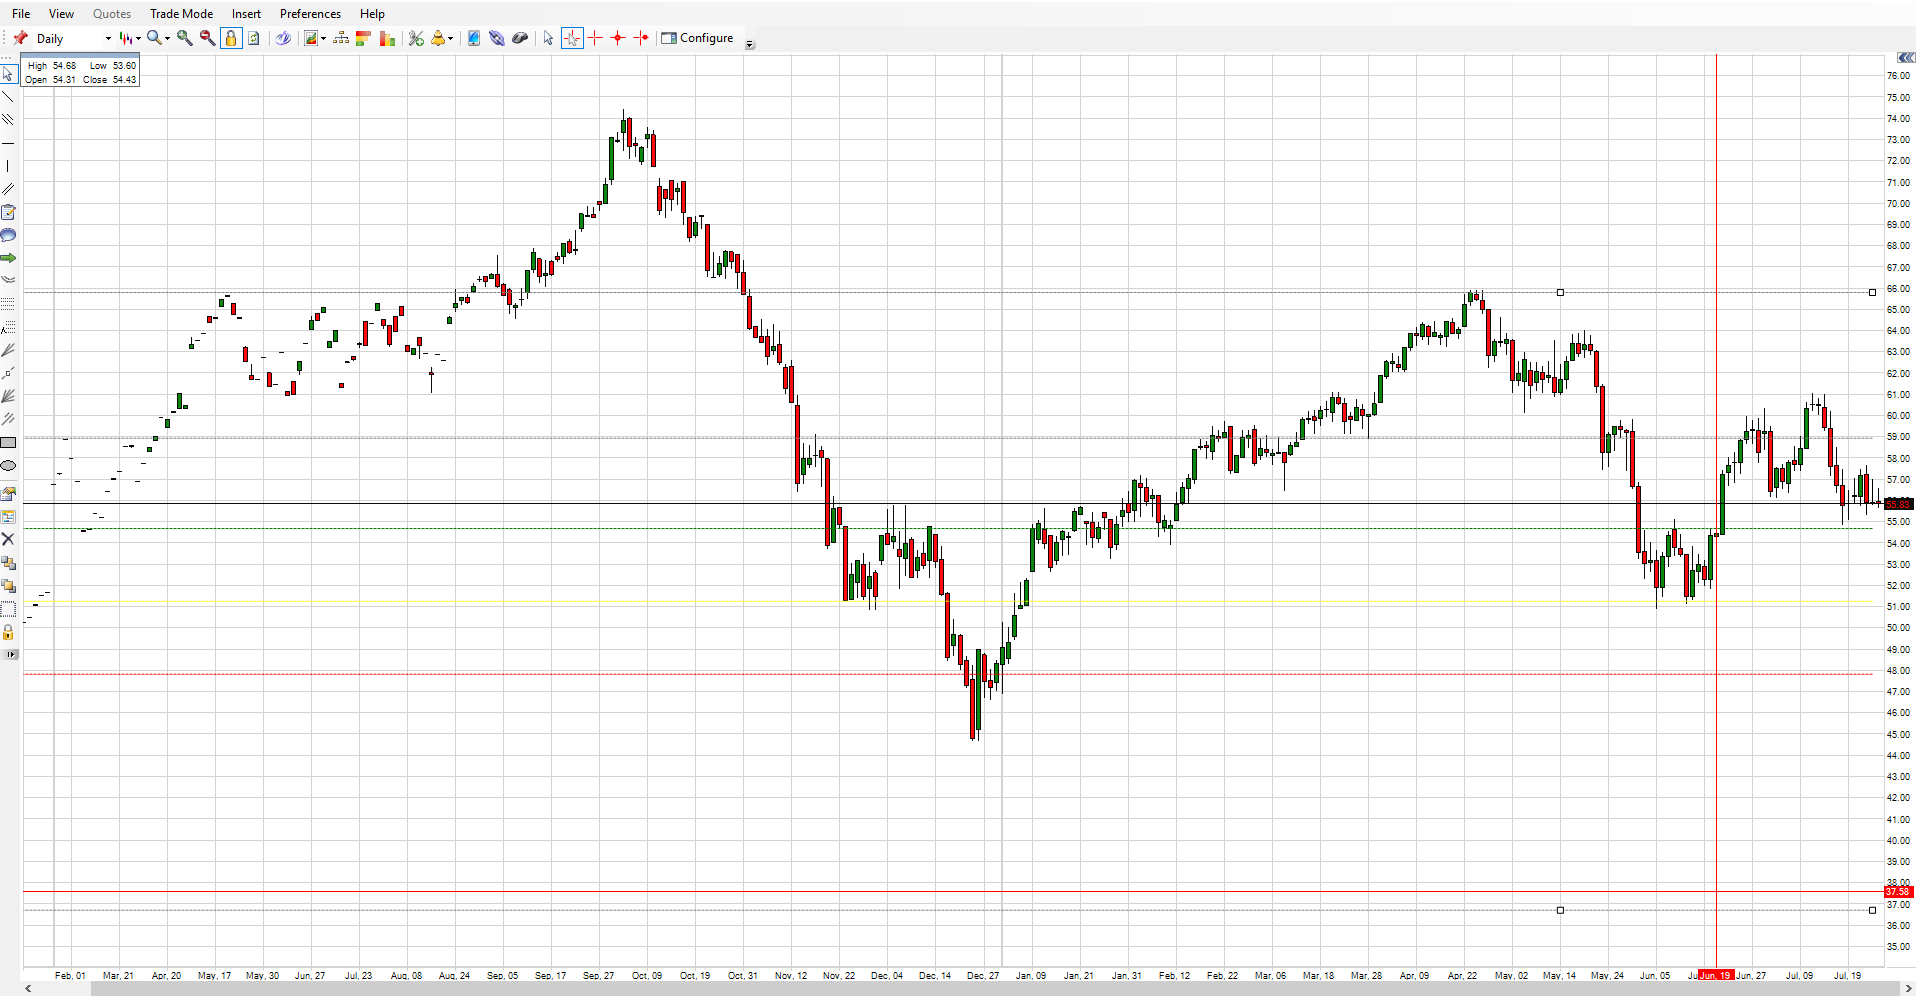Click the zoom out magnifier icon

pos(207,38)
